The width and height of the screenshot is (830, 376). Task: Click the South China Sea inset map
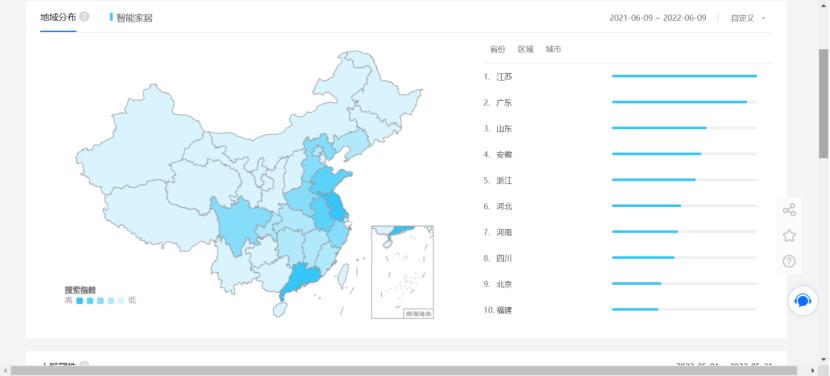tap(402, 272)
